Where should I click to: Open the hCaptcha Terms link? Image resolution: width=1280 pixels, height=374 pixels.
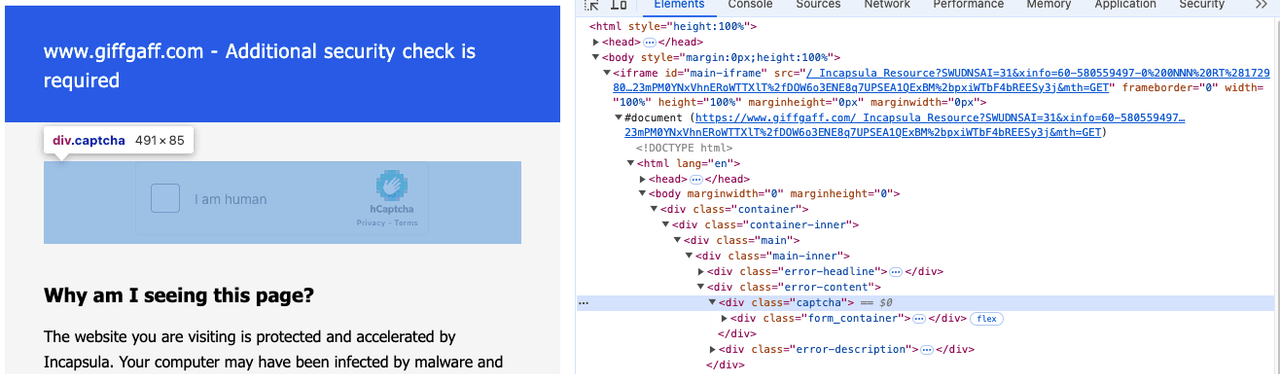click(406, 223)
